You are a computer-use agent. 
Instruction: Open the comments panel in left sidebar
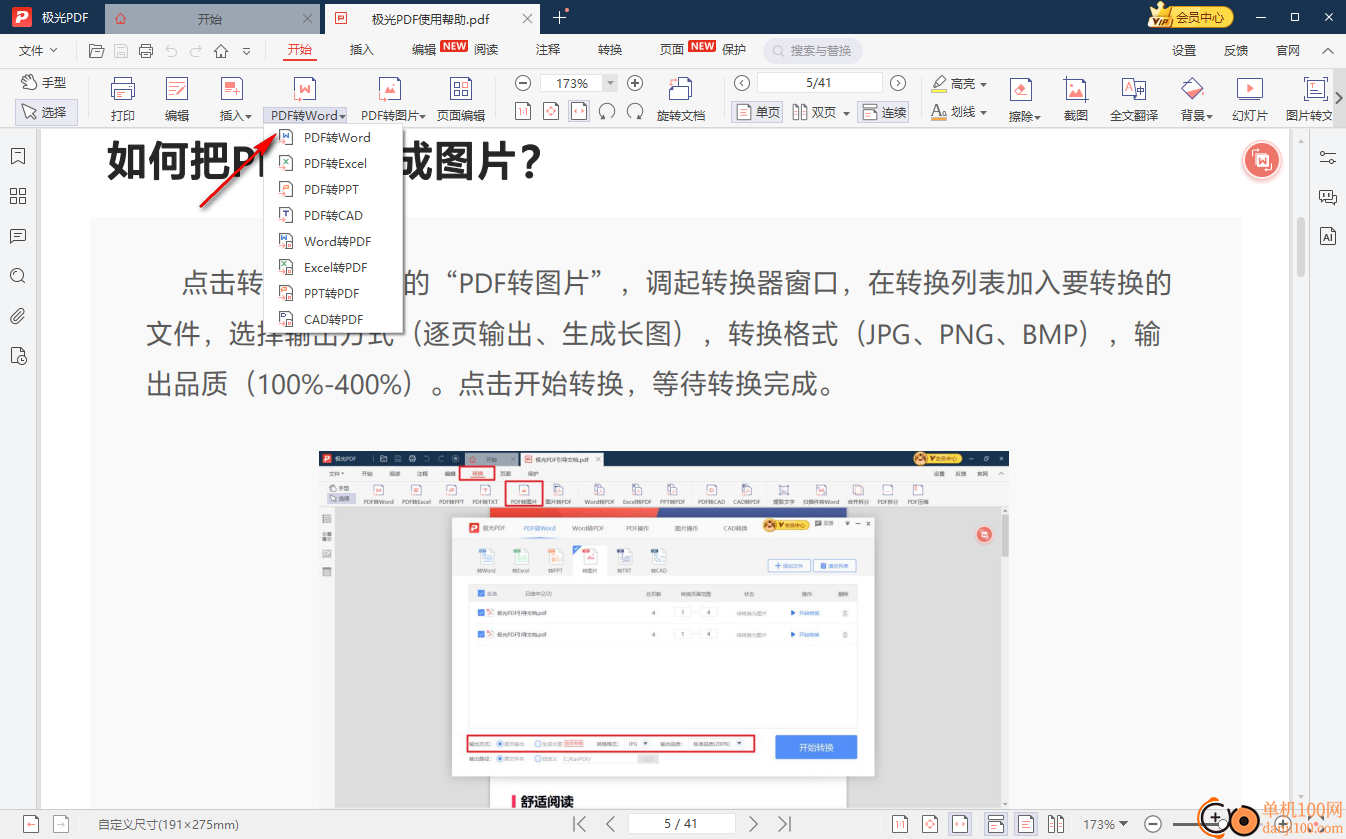(17, 236)
